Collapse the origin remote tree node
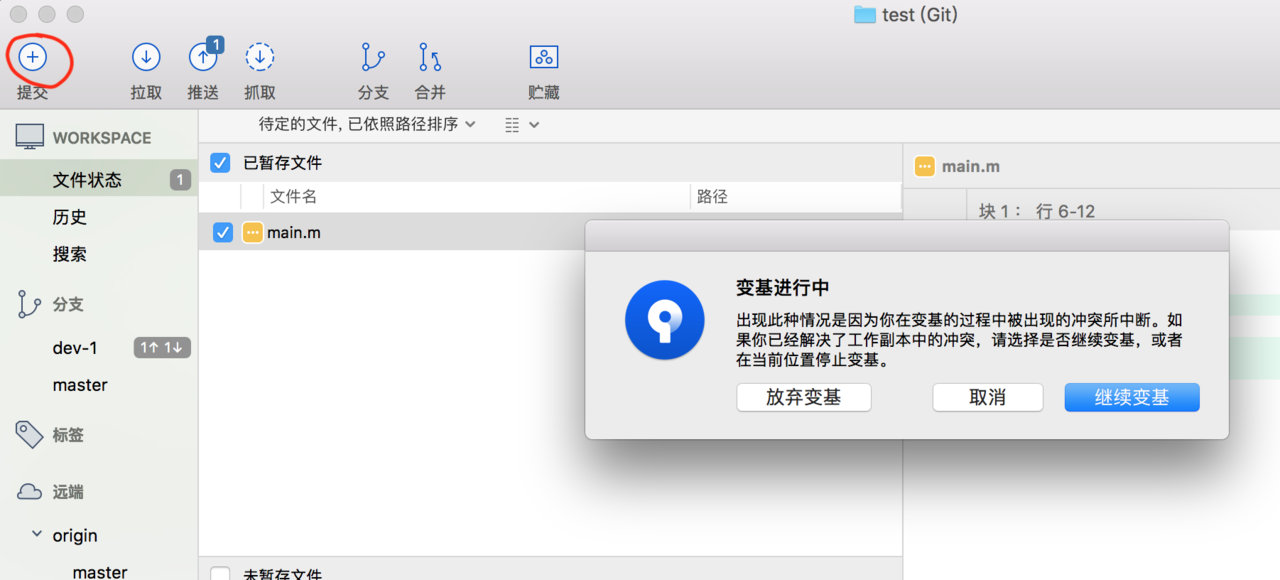 click(x=37, y=535)
